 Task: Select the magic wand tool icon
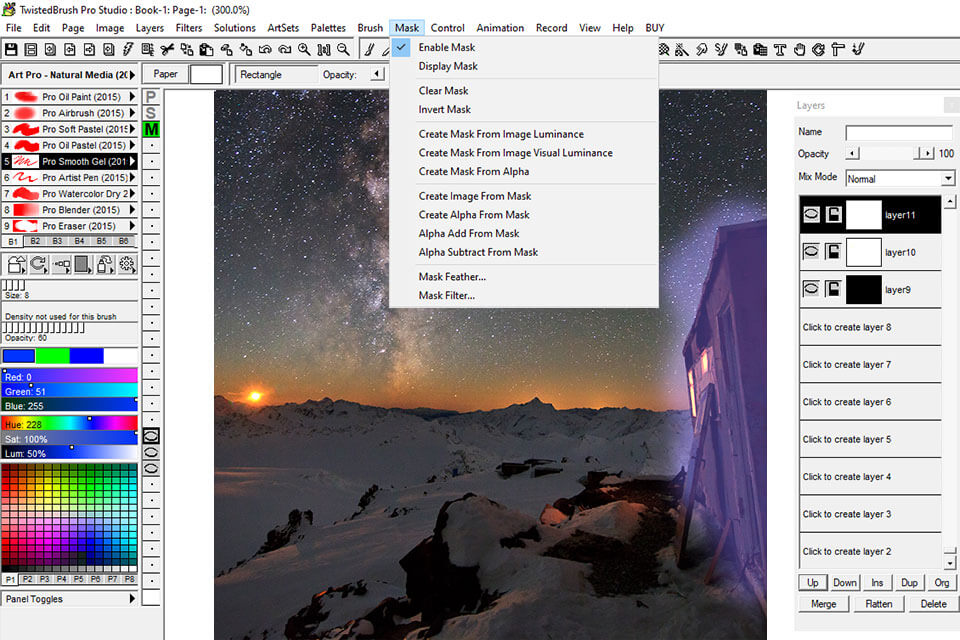[681, 50]
